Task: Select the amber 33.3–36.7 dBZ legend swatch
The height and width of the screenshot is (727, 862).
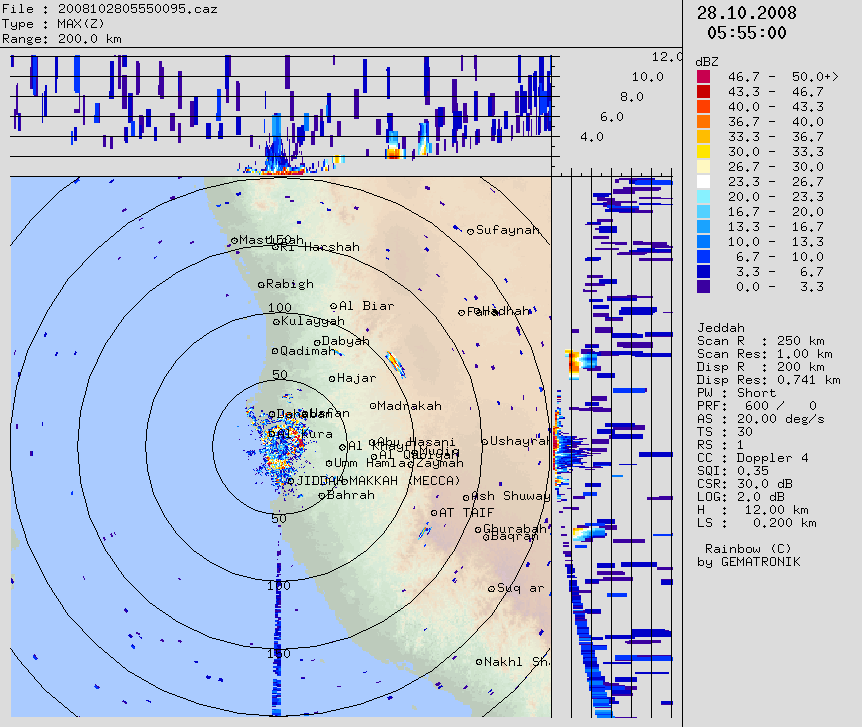Action: coord(703,136)
